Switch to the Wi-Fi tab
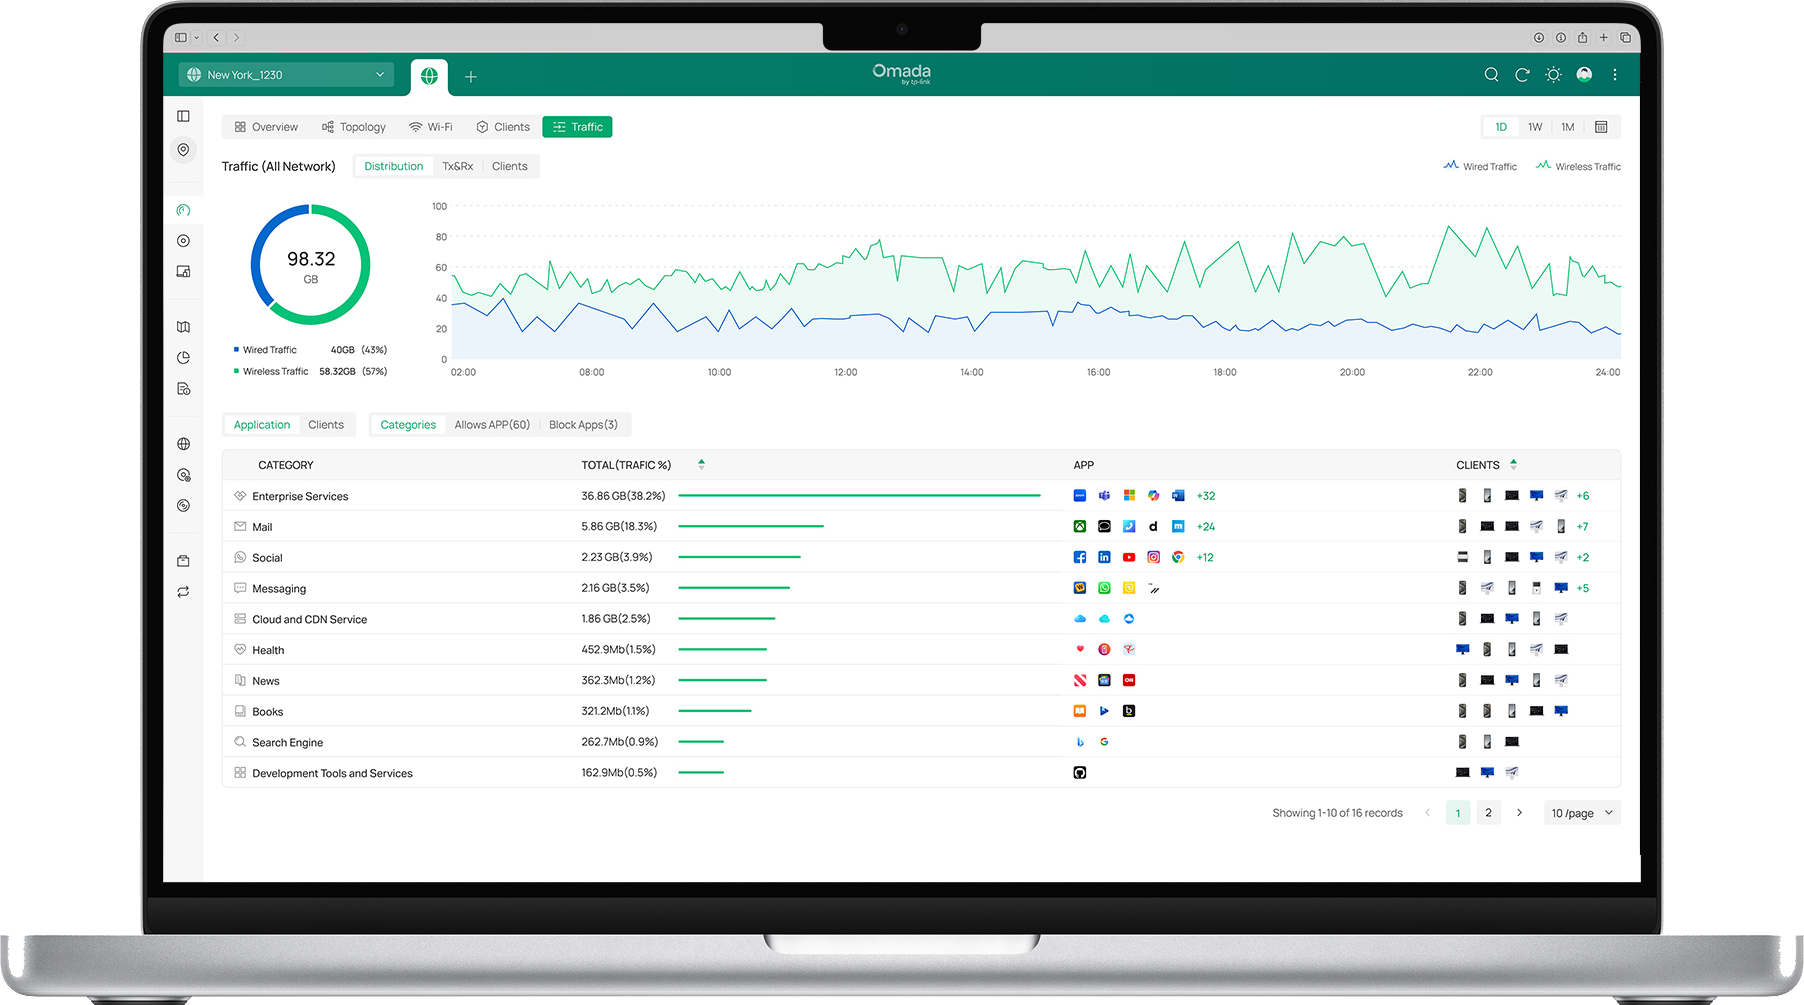The image size is (1804, 1005). click(x=431, y=127)
